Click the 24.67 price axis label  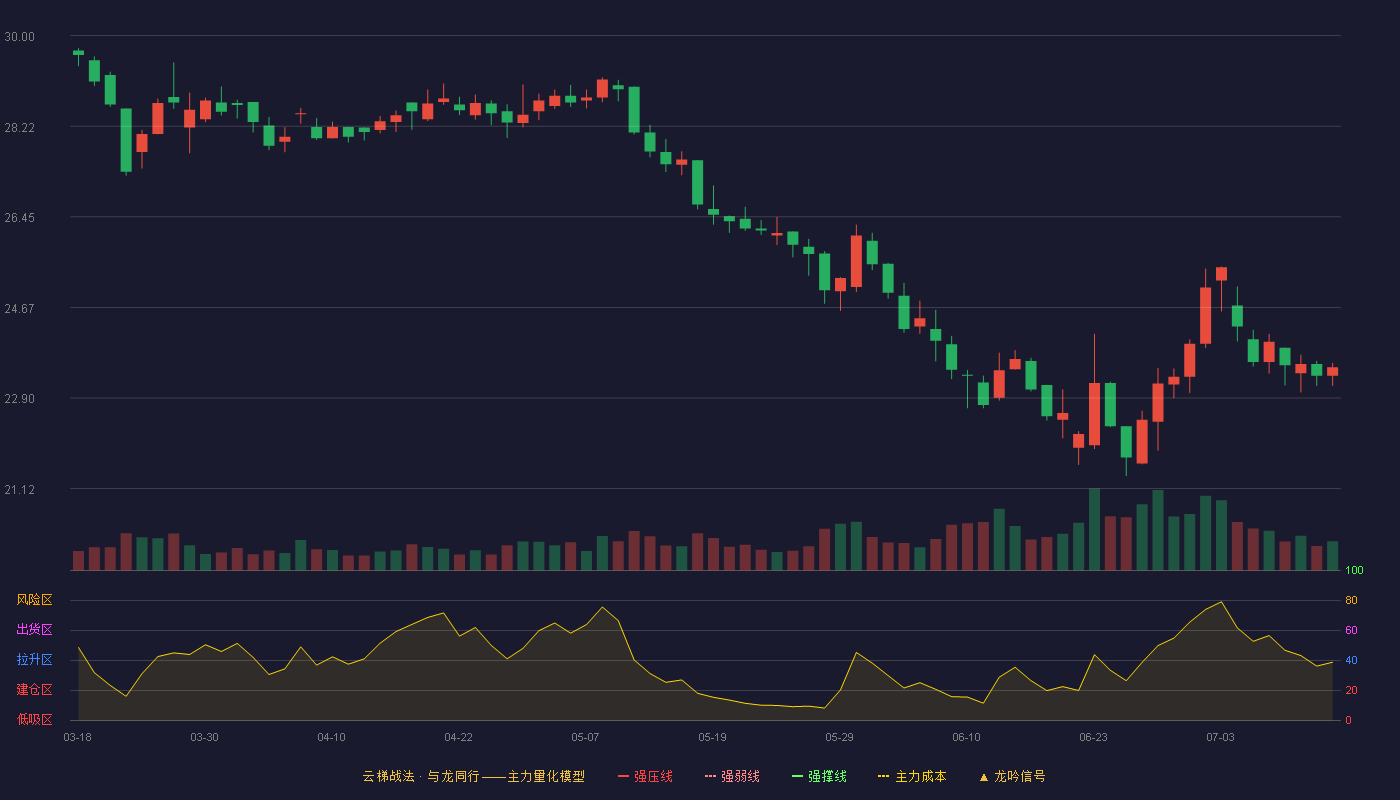(19, 309)
